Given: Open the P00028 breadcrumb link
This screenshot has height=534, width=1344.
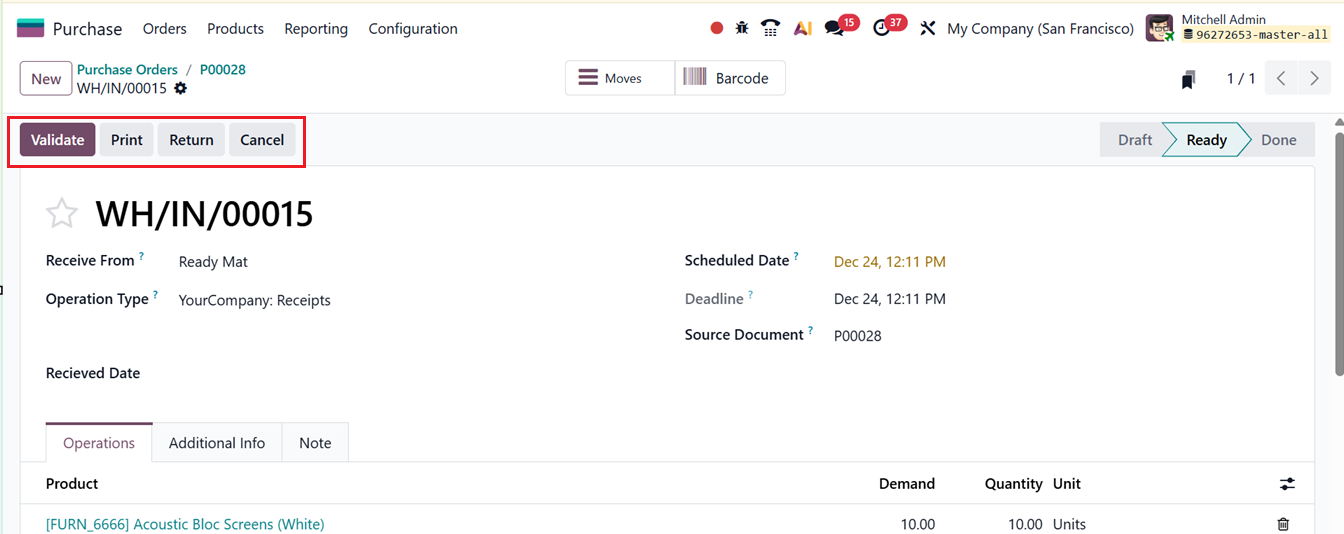Looking at the screenshot, I should (x=223, y=70).
